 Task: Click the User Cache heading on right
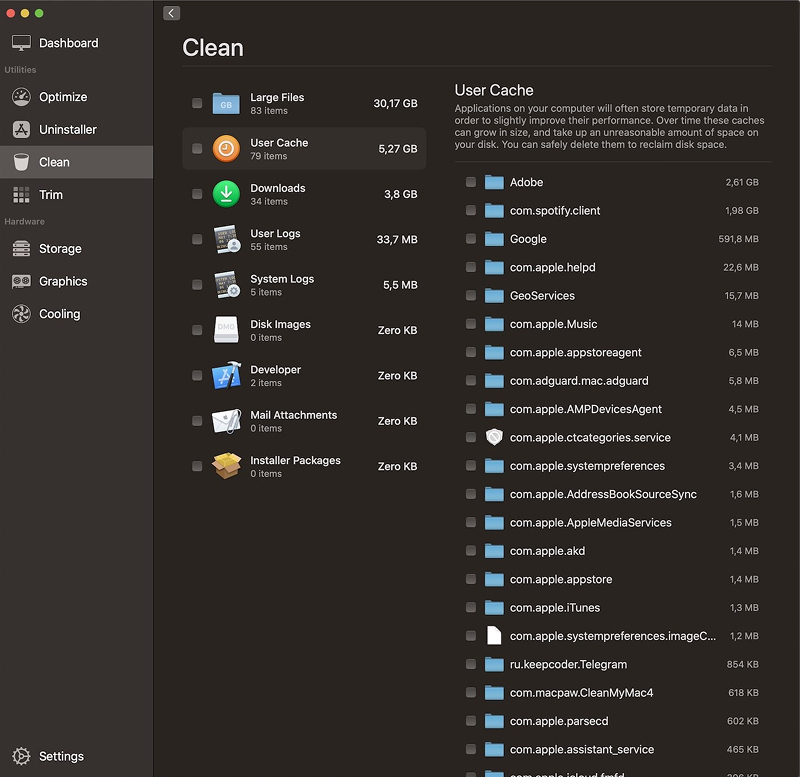(x=494, y=90)
